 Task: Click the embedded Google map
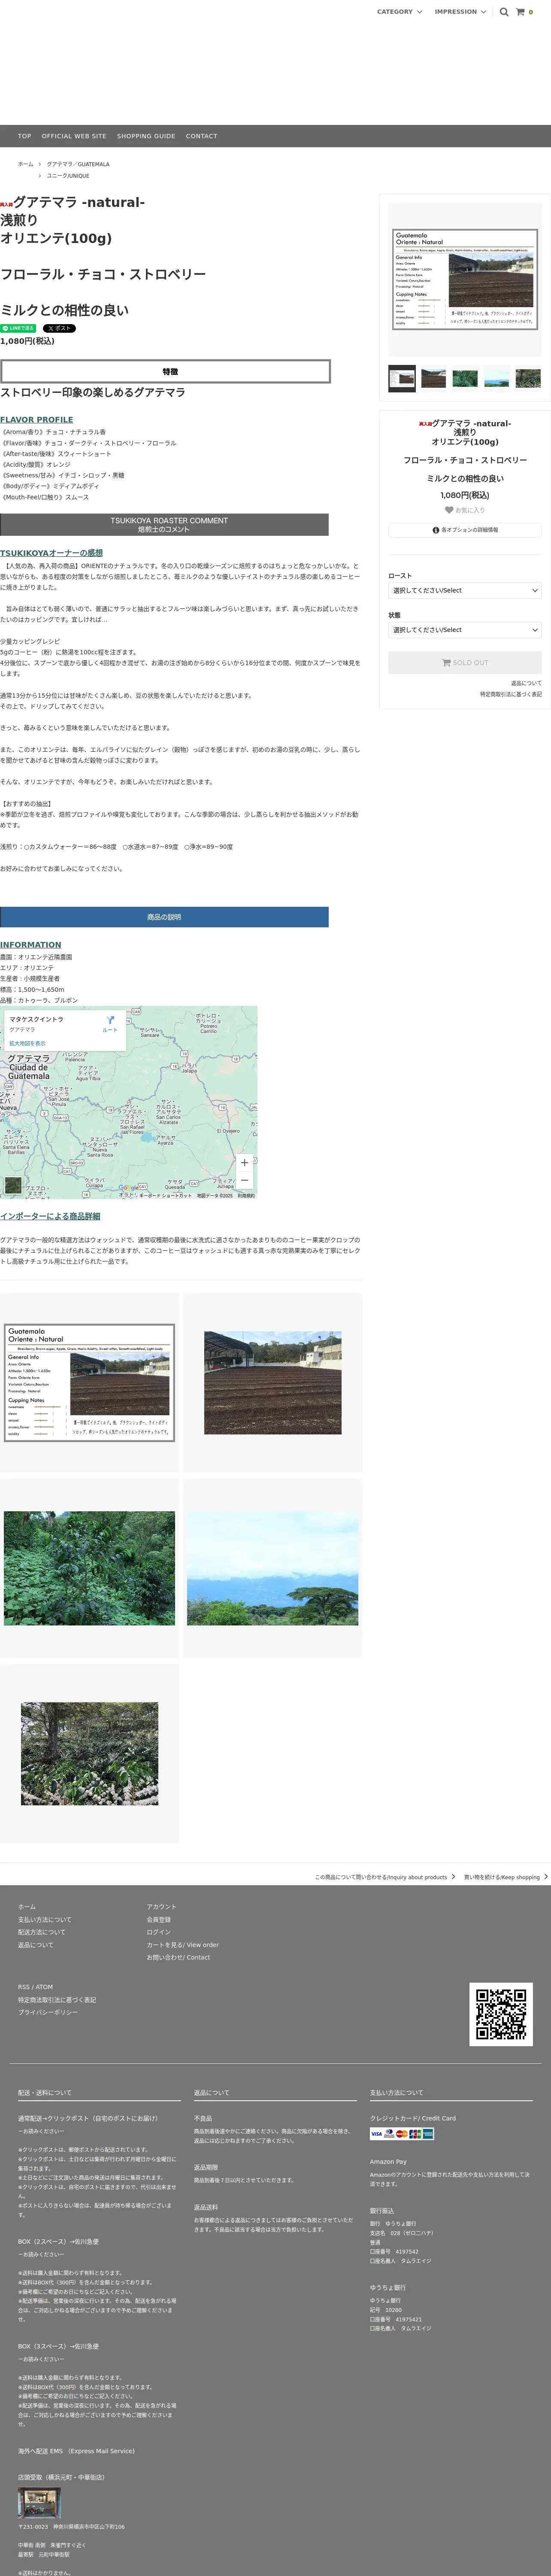coord(129,1103)
